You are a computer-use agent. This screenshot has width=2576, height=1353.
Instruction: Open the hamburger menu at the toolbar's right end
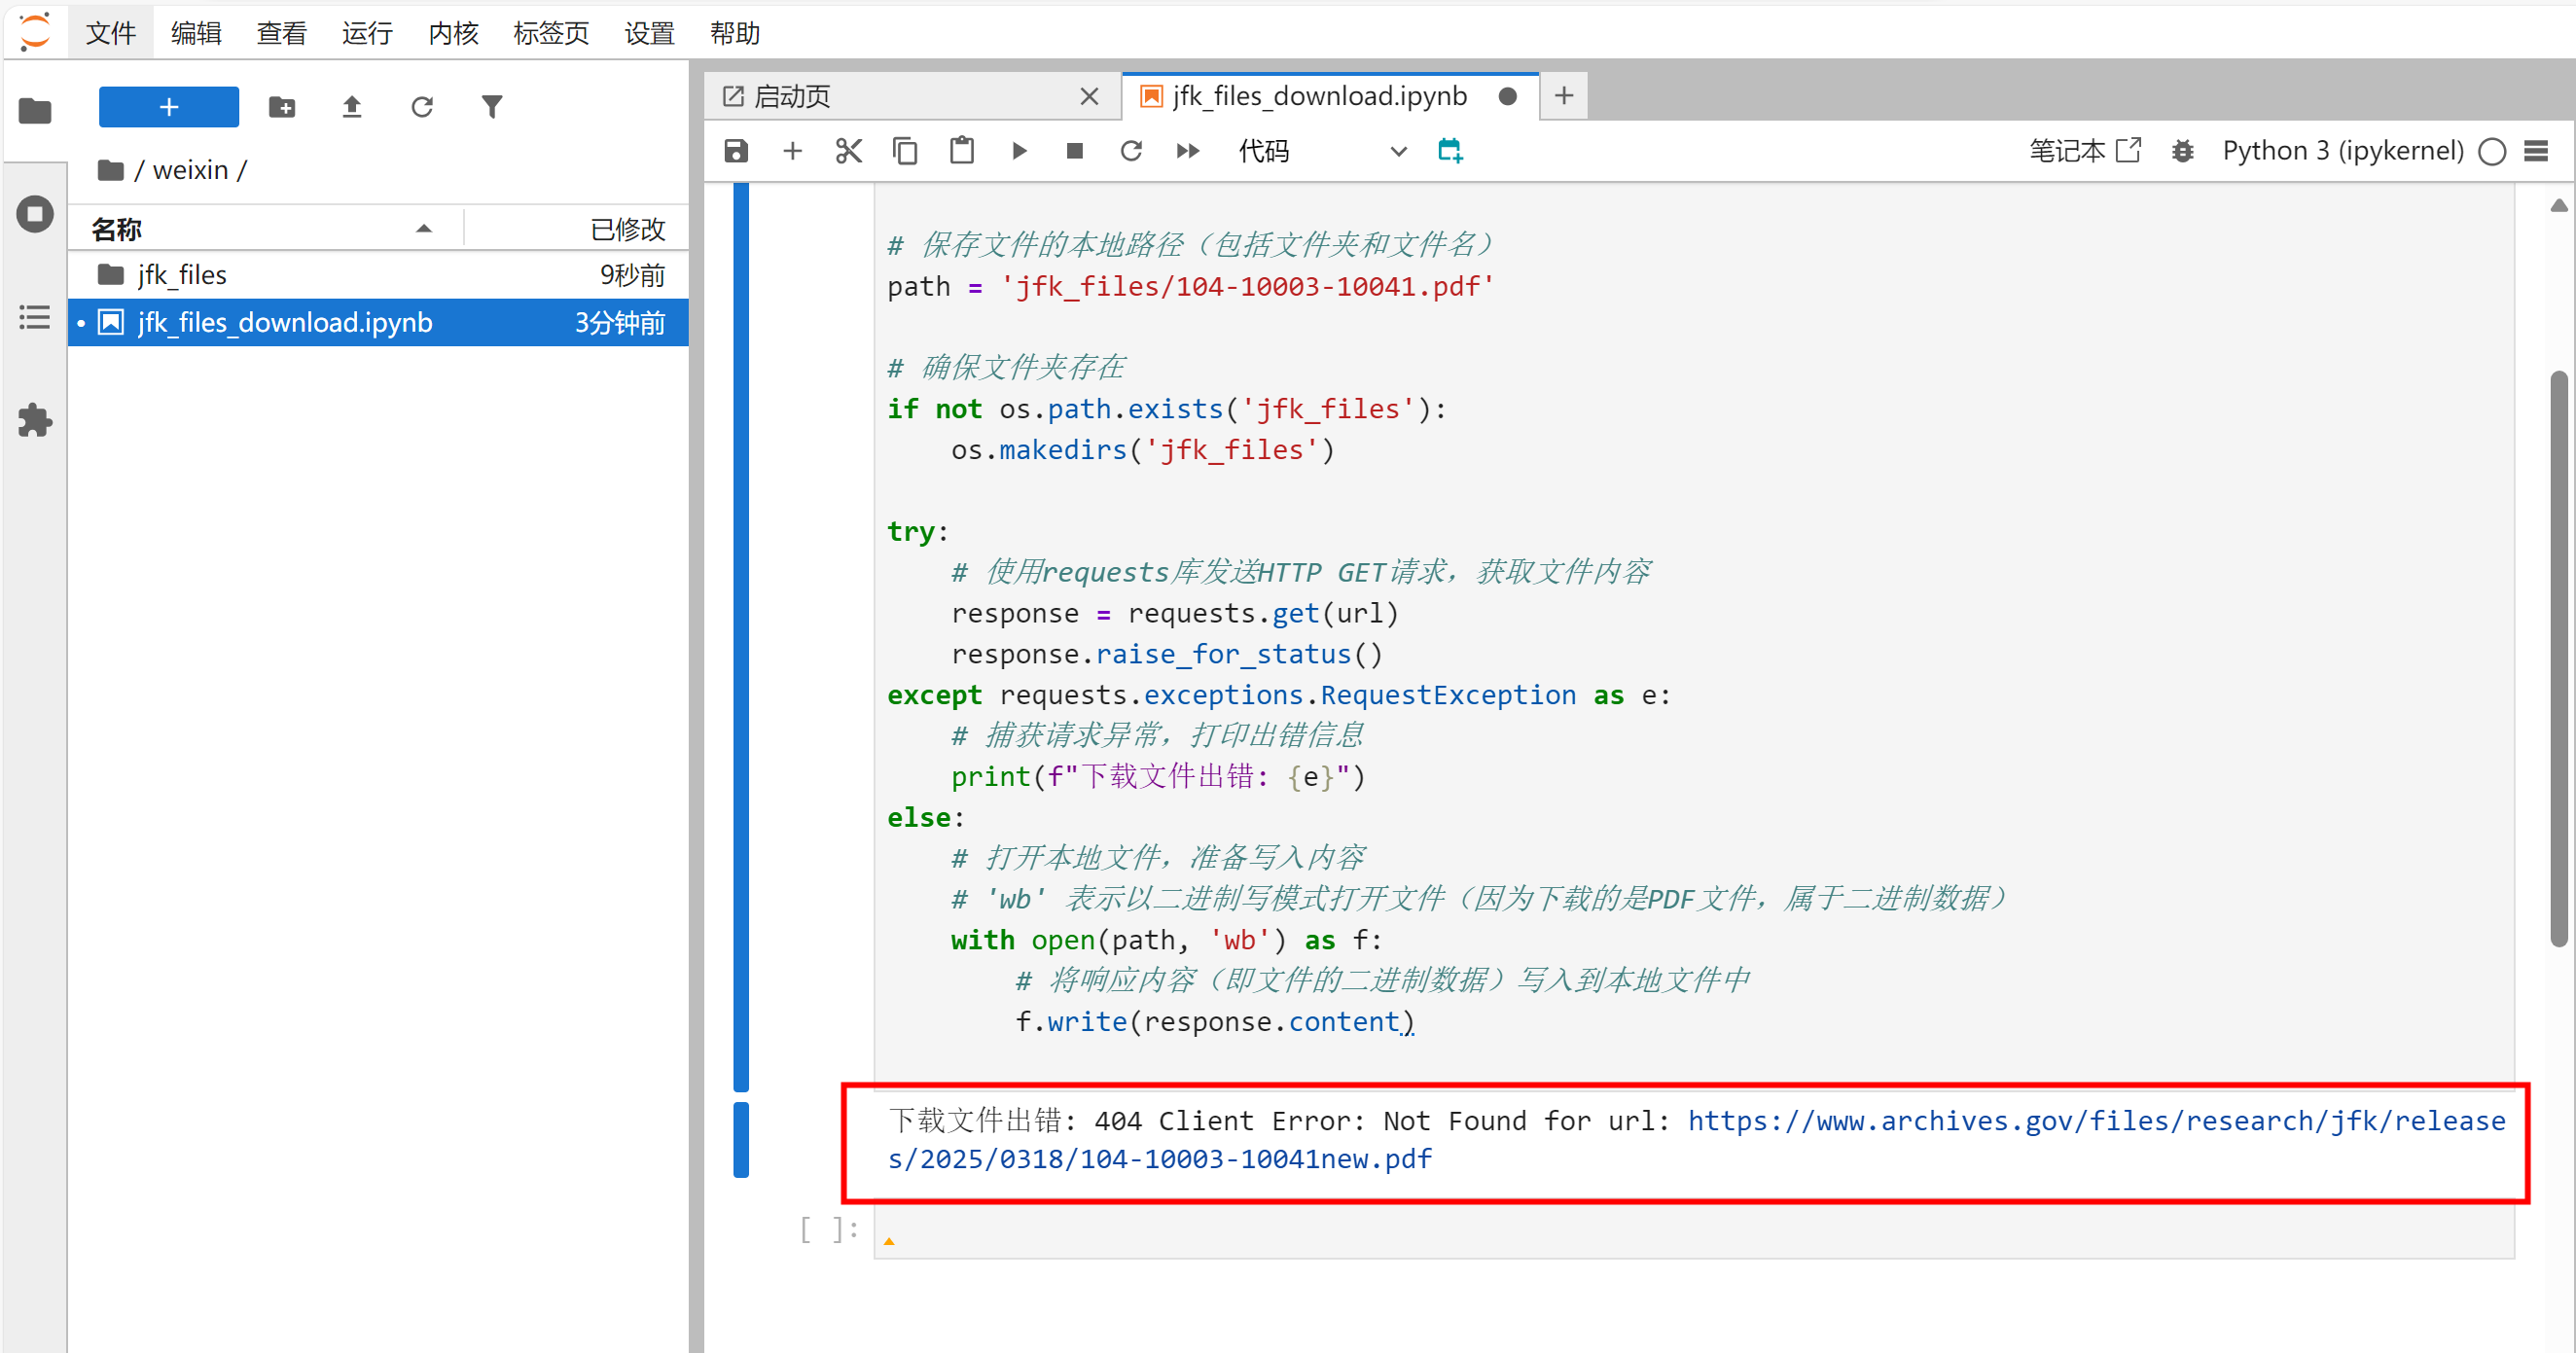[2535, 151]
